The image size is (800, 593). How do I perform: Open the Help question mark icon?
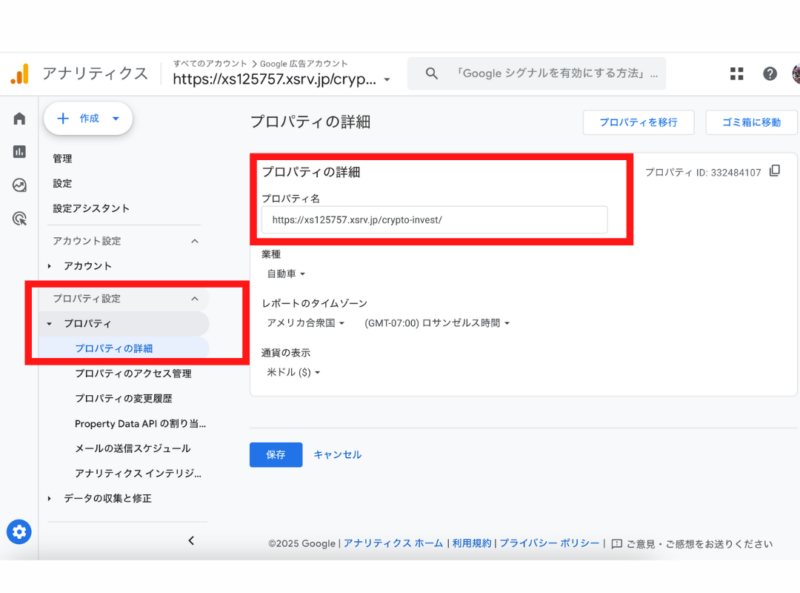click(770, 74)
